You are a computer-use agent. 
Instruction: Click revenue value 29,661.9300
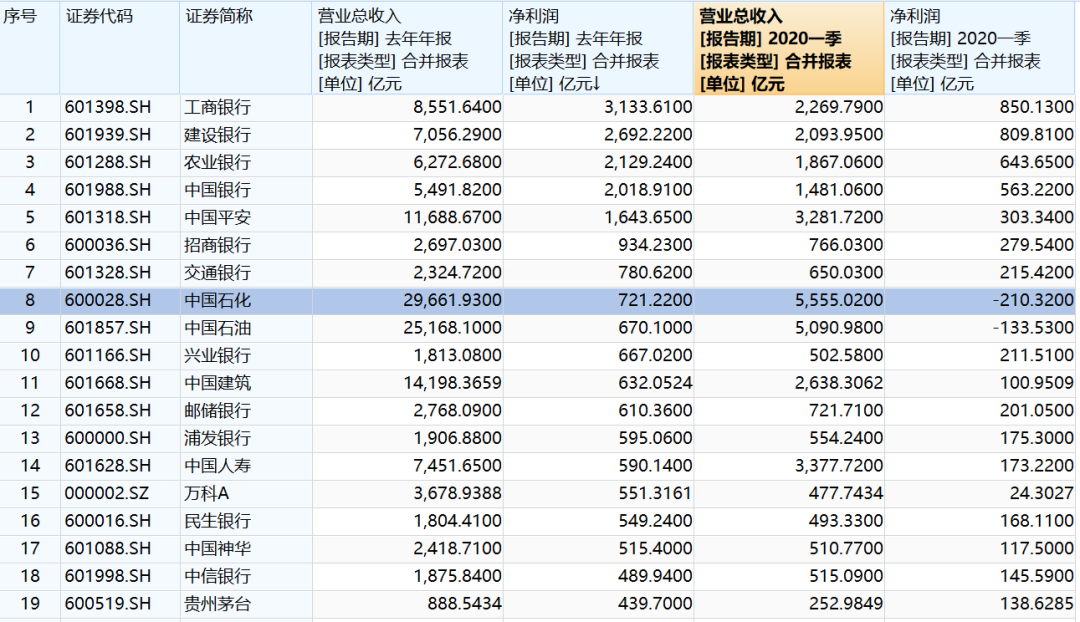[453, 300]
